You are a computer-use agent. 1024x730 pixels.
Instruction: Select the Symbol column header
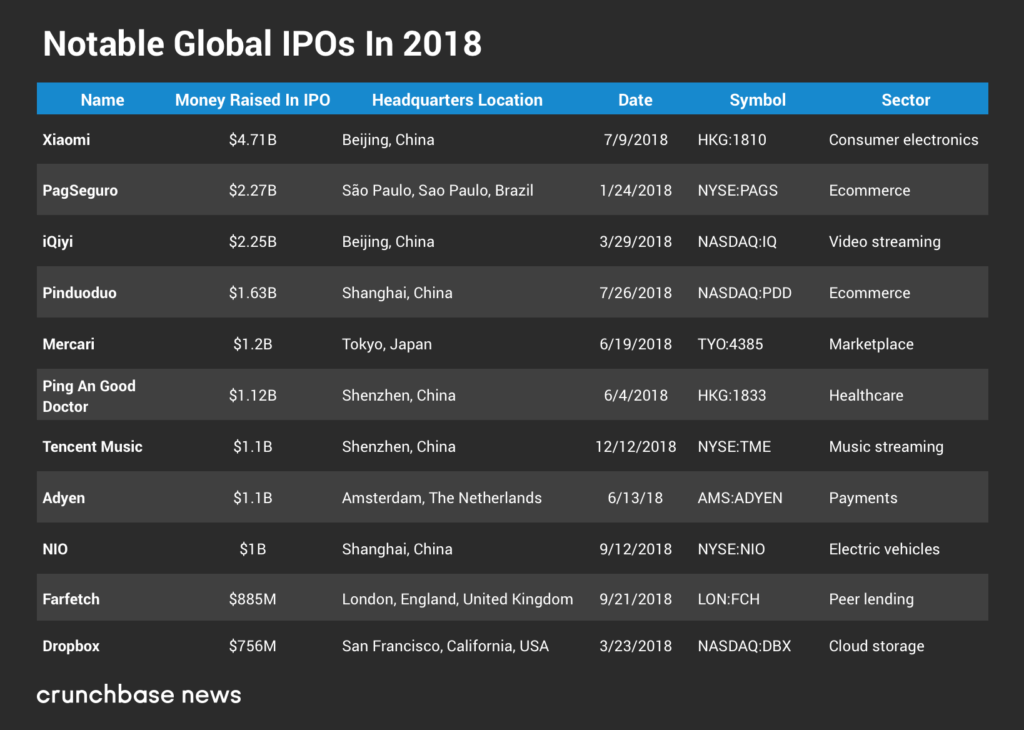(757, 100)
